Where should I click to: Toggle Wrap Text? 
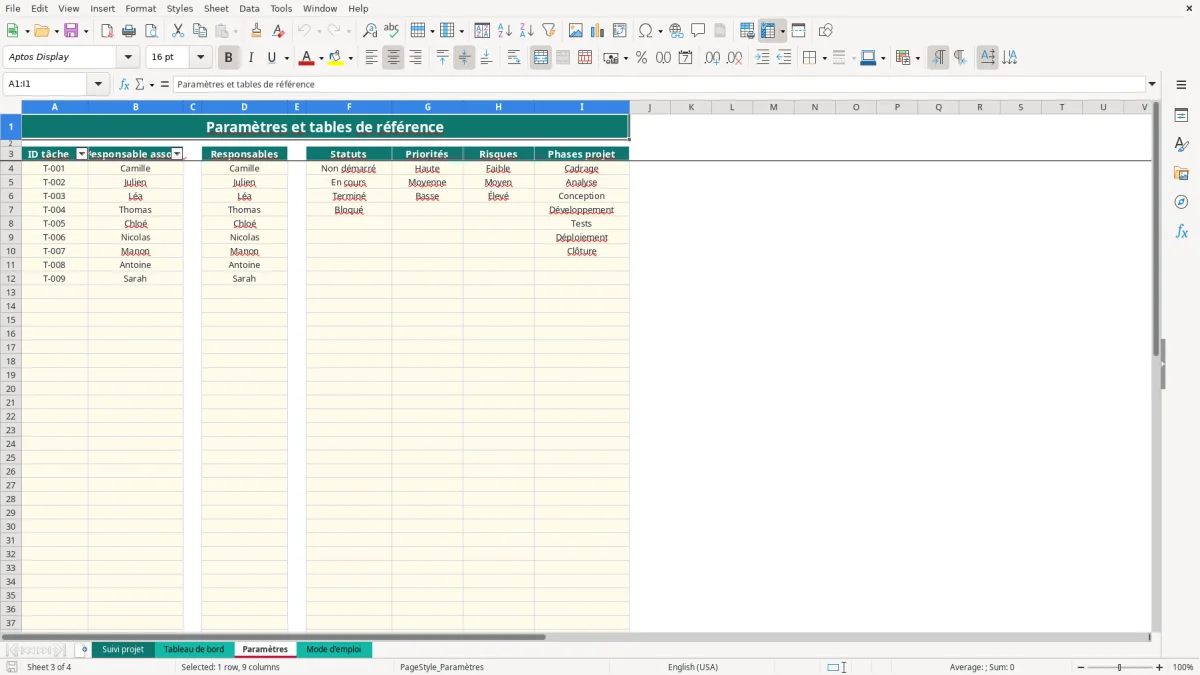point(514,58)
